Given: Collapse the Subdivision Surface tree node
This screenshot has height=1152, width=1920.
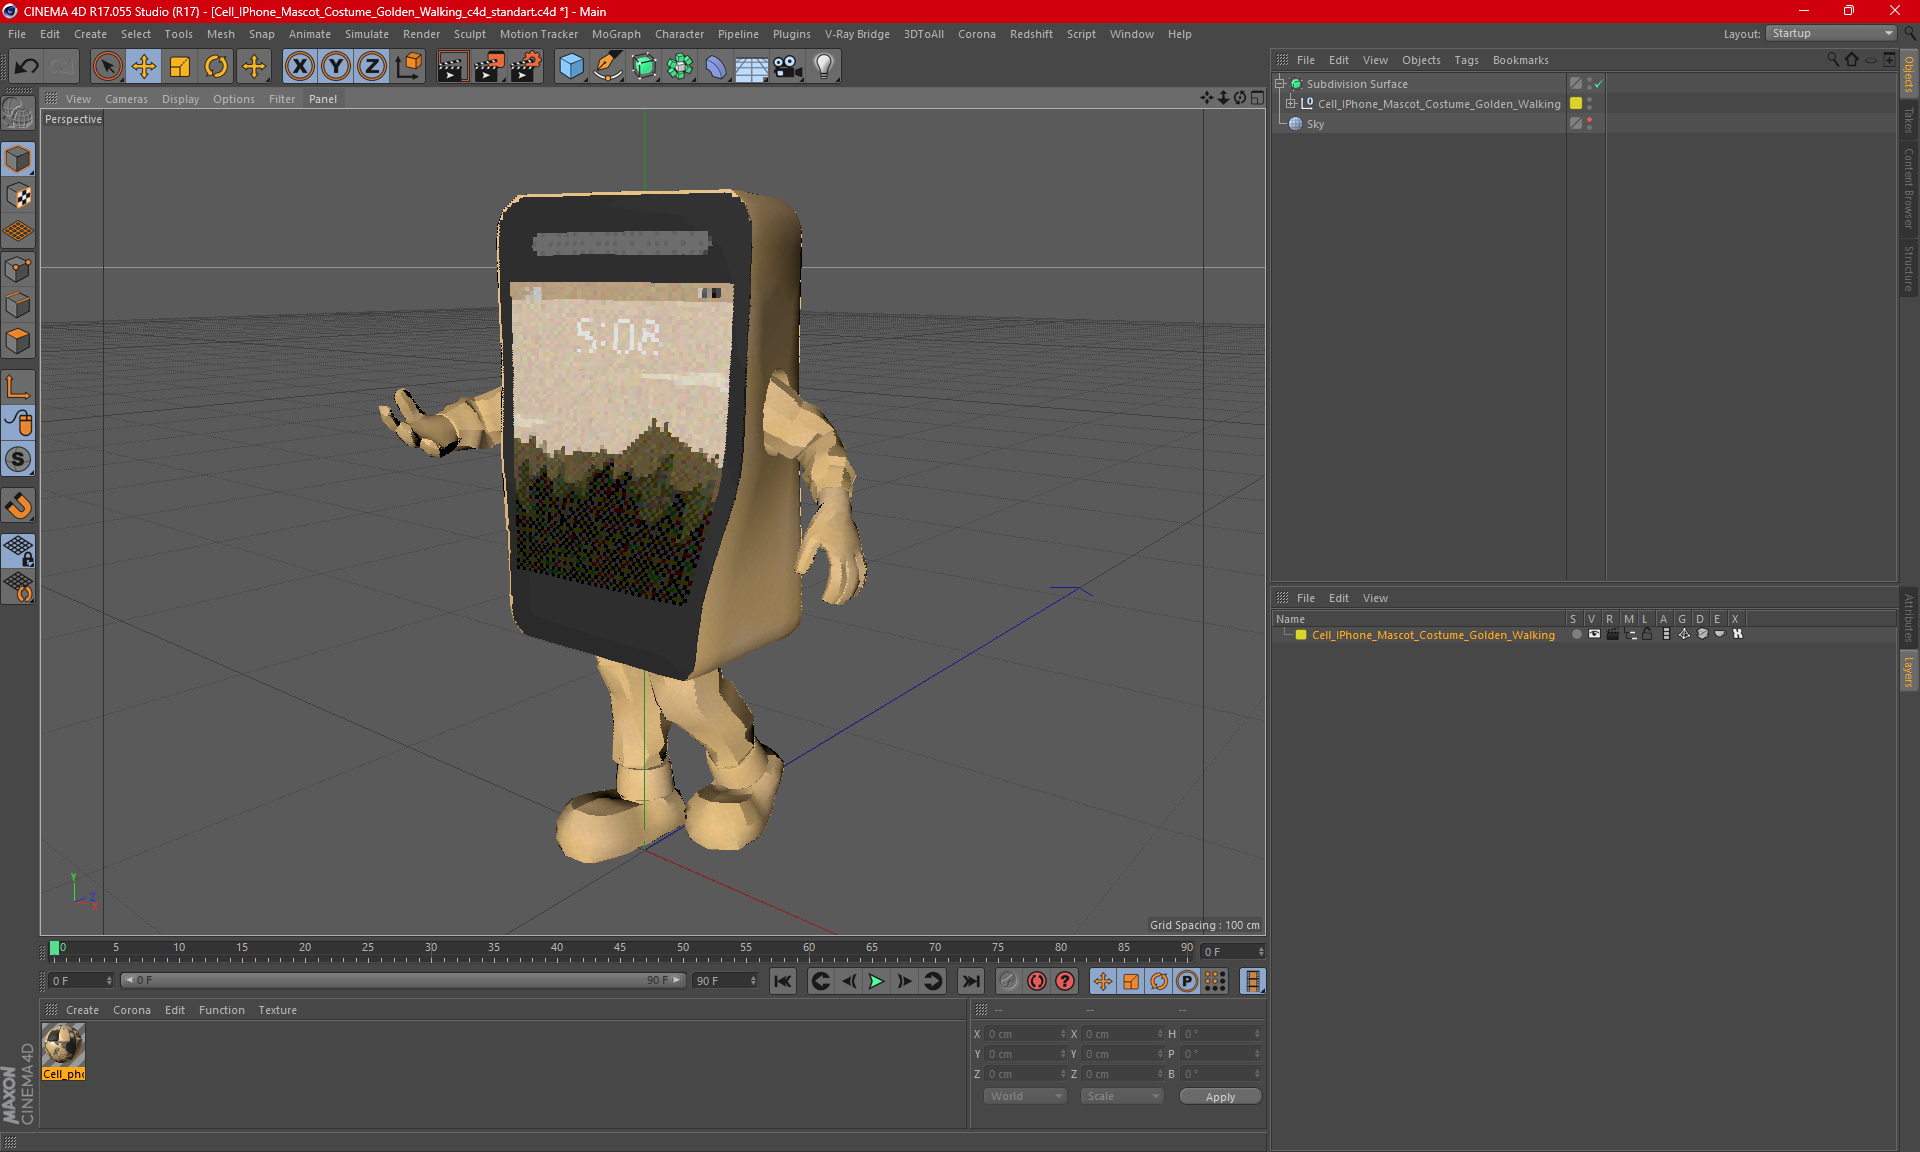Looking at the screenshot, I should point(1280,84).
